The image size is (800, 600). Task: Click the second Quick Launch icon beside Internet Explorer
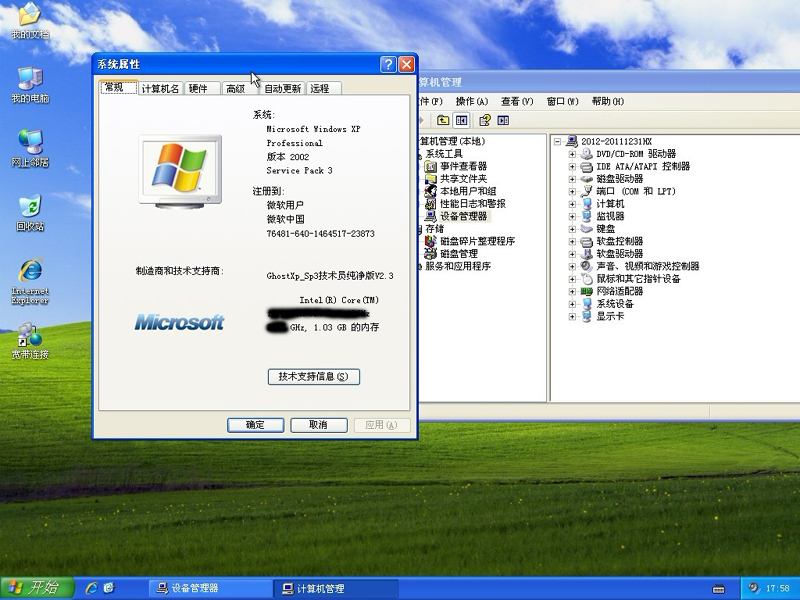coord(109,588)
